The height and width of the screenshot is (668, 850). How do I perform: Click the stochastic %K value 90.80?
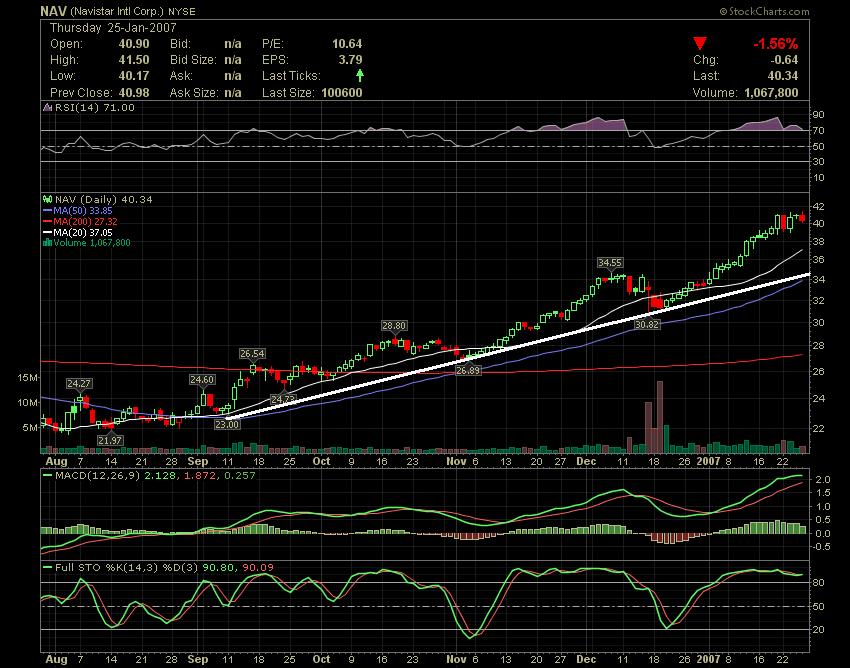[x=218, y=568]
